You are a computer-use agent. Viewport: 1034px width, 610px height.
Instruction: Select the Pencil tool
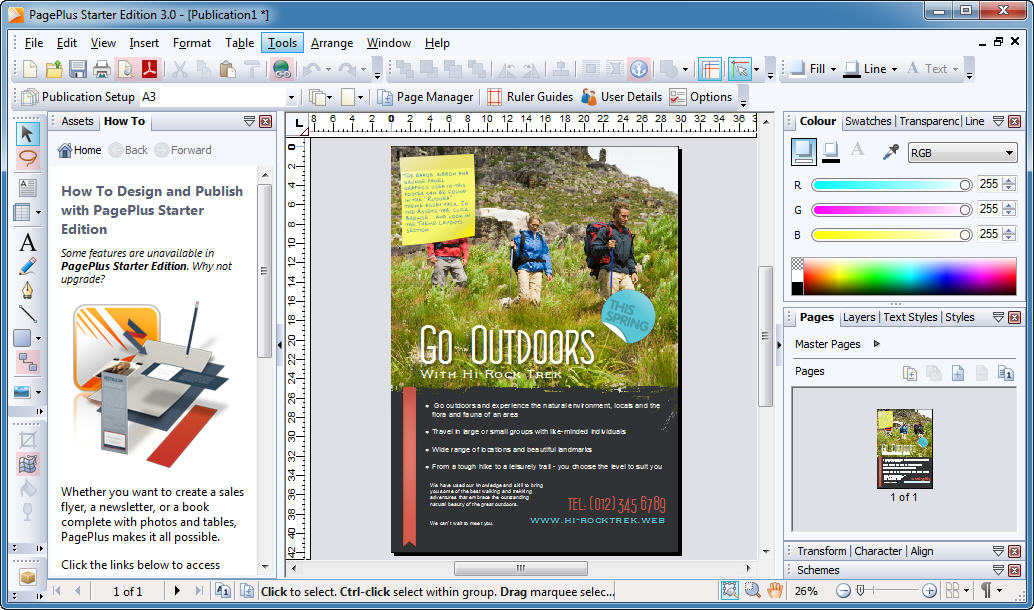coord(27,266)
